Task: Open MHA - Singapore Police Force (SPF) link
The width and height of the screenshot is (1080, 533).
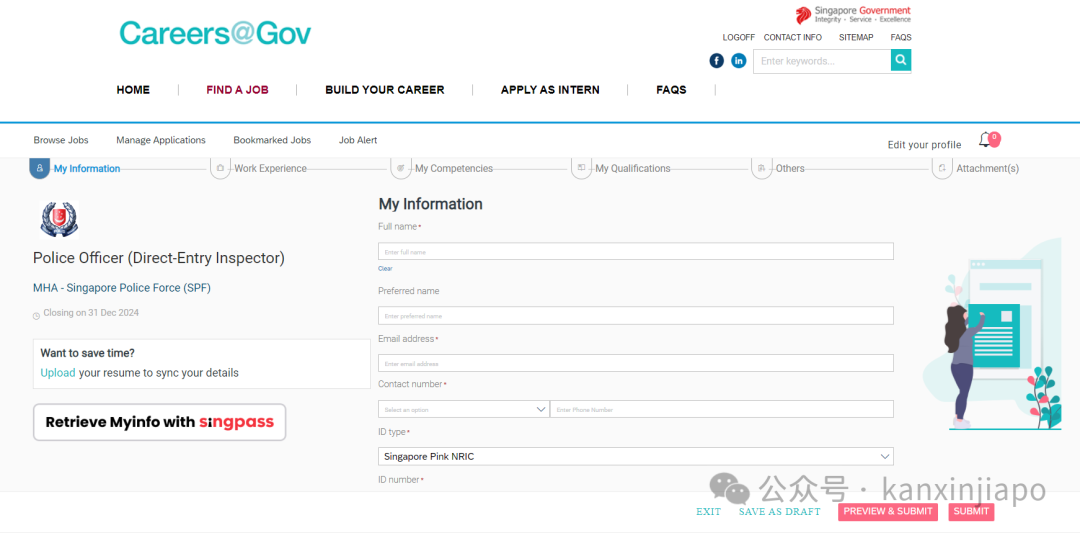Action: click(x=122, y=288)
